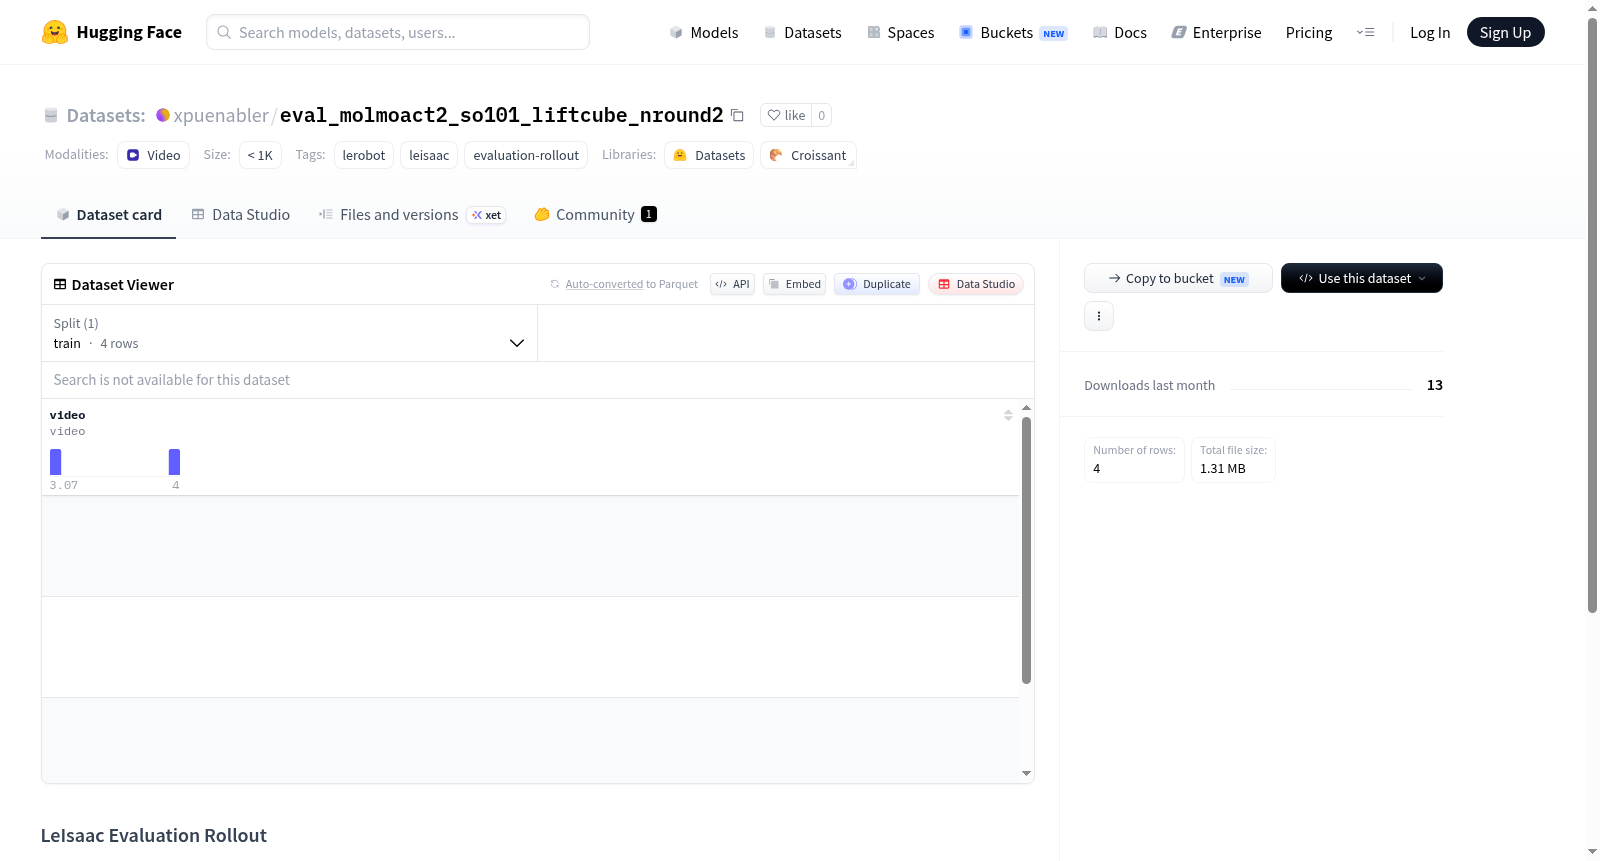Click the Total file size 1.31 MB box
This screenshot has height=861, width=1600.
click(1233, 460)
